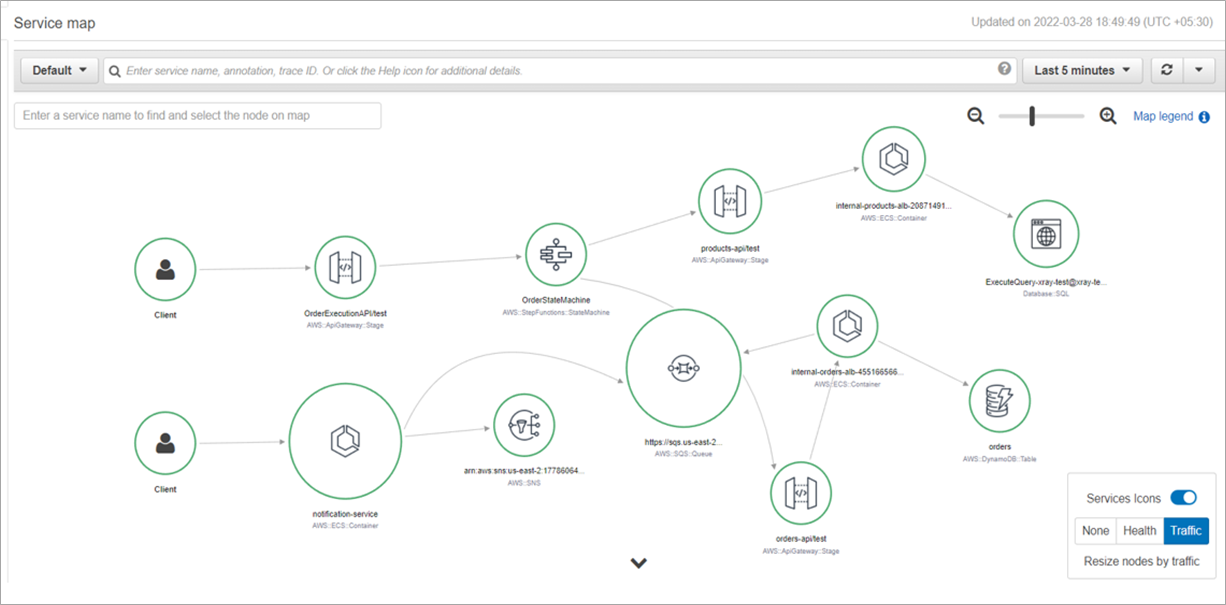1226x605 pixels.
Task: Open the refresh options dropdown arrow
Action: [x=1199, y=70]
